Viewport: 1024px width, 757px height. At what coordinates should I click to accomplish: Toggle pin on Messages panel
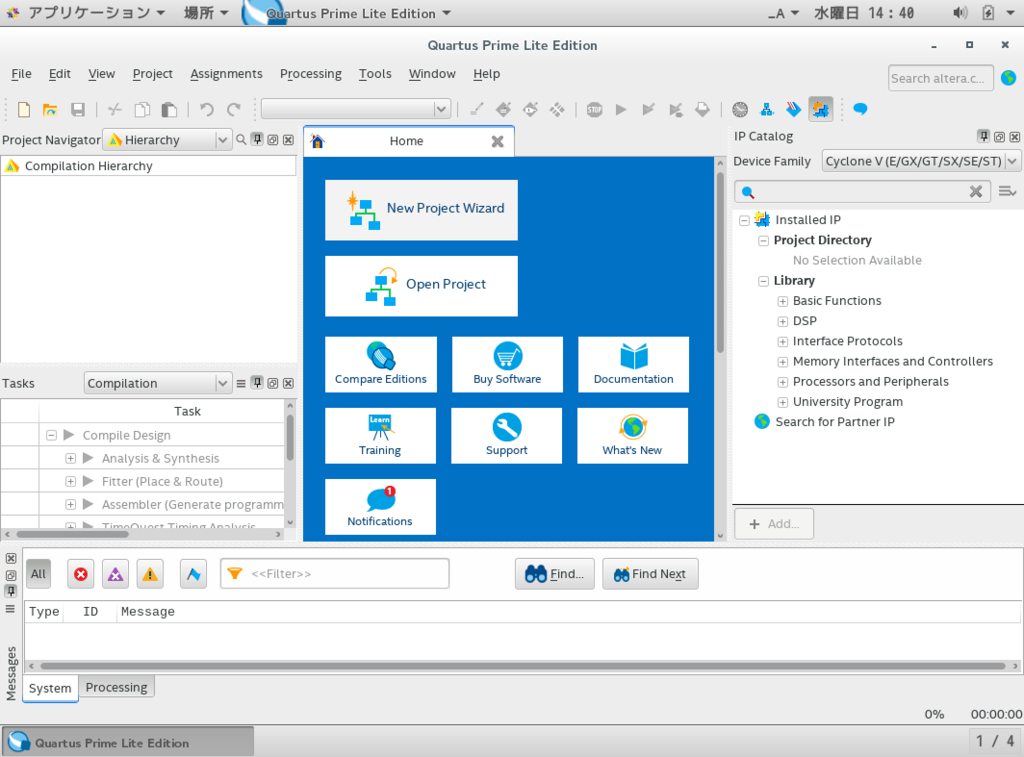pos(10,591)
